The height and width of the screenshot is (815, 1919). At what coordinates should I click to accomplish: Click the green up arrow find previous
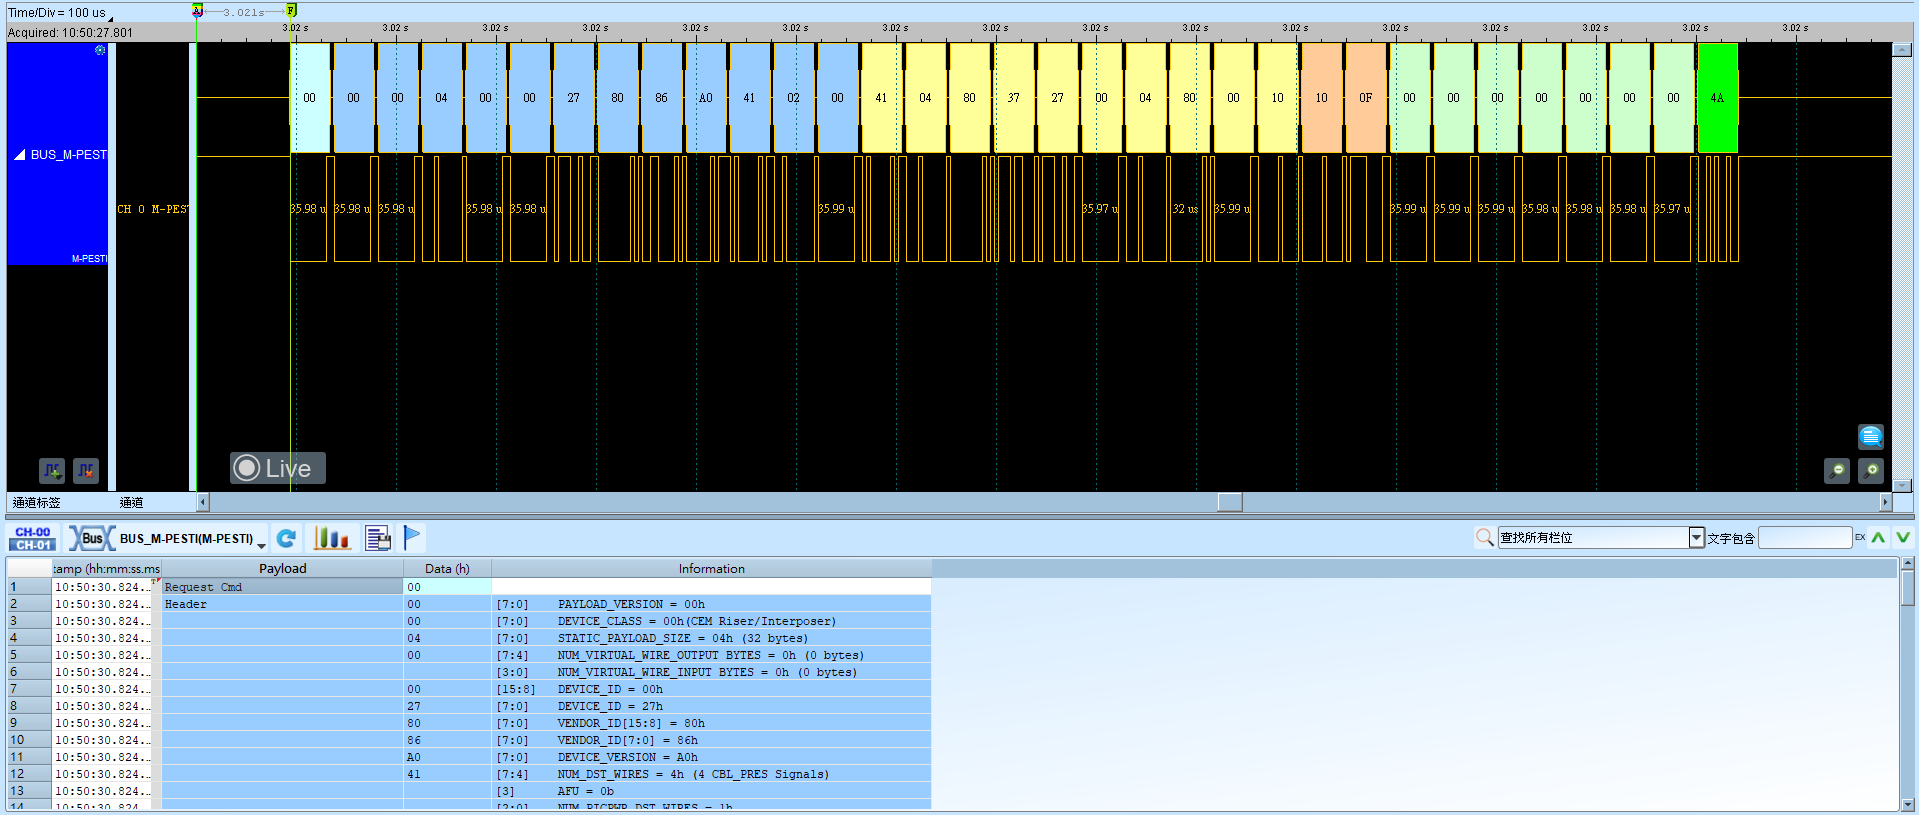[1878, 538]
